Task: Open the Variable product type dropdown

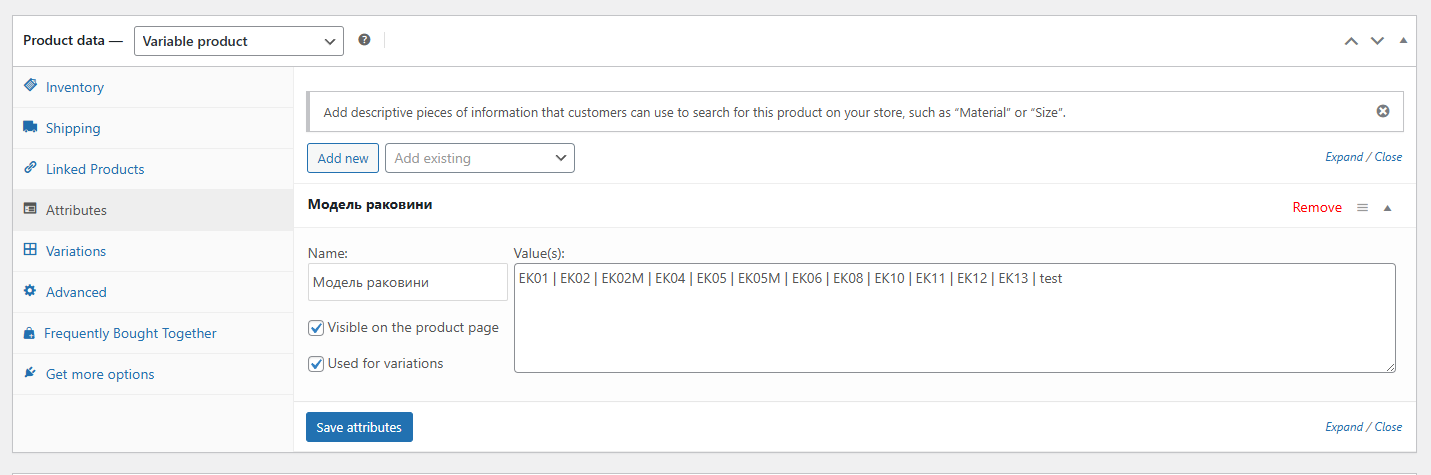Action: pos(238,41)
